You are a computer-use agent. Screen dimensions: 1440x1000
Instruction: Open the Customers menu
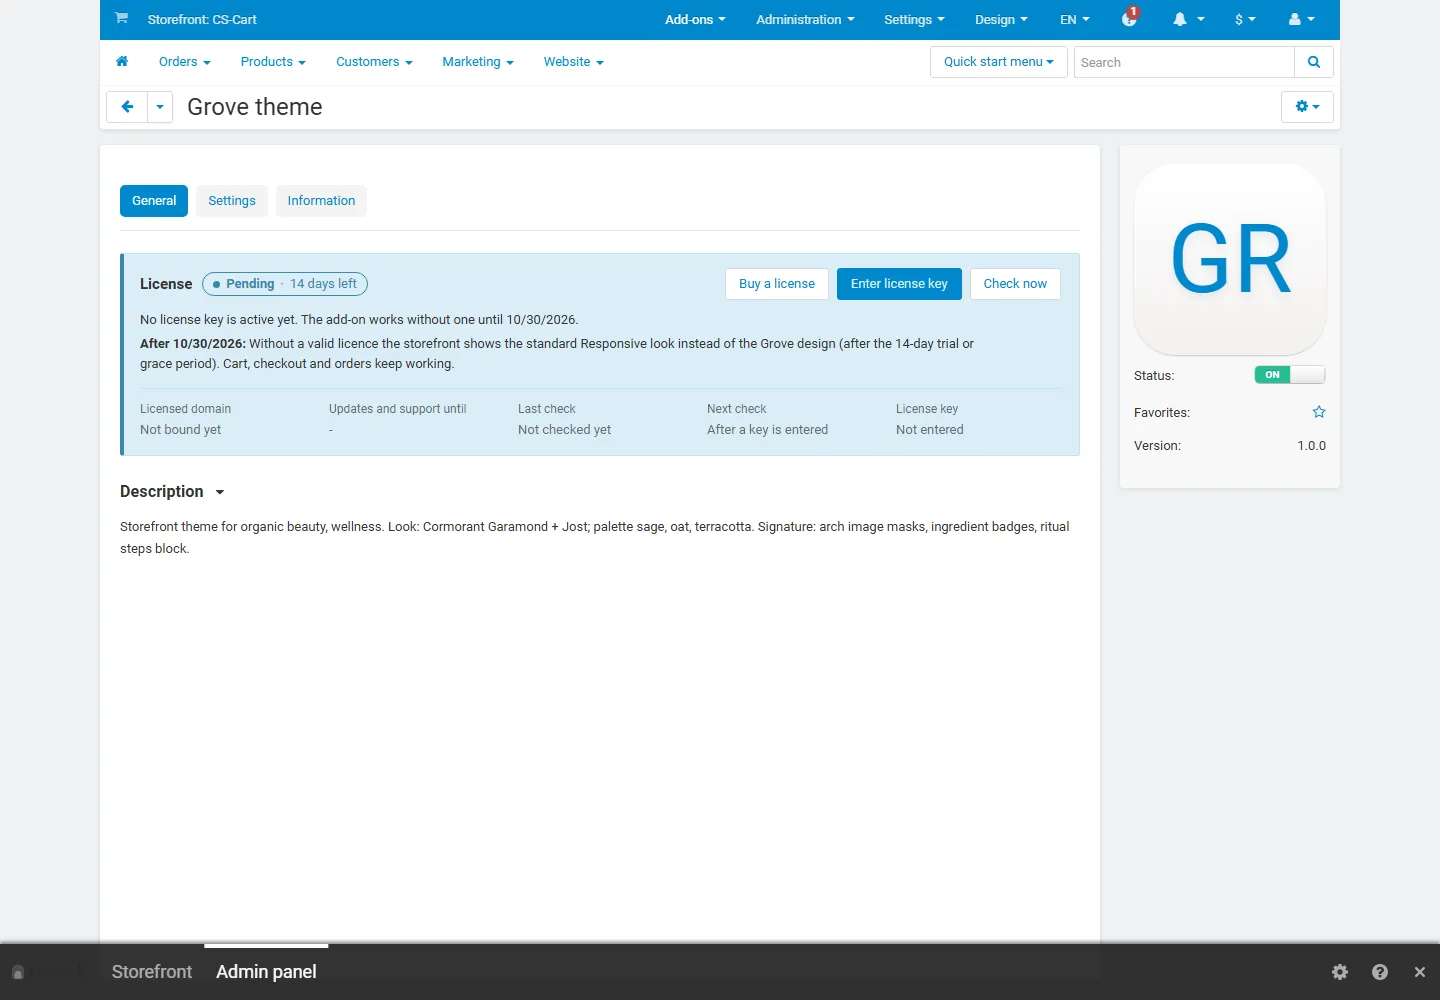click(x=374, y=62)
